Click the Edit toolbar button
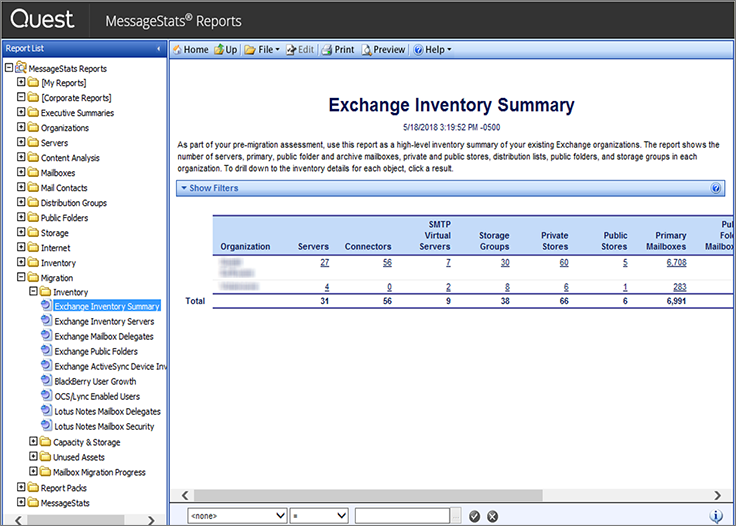736x526 pixels. [x=300, y=50]
